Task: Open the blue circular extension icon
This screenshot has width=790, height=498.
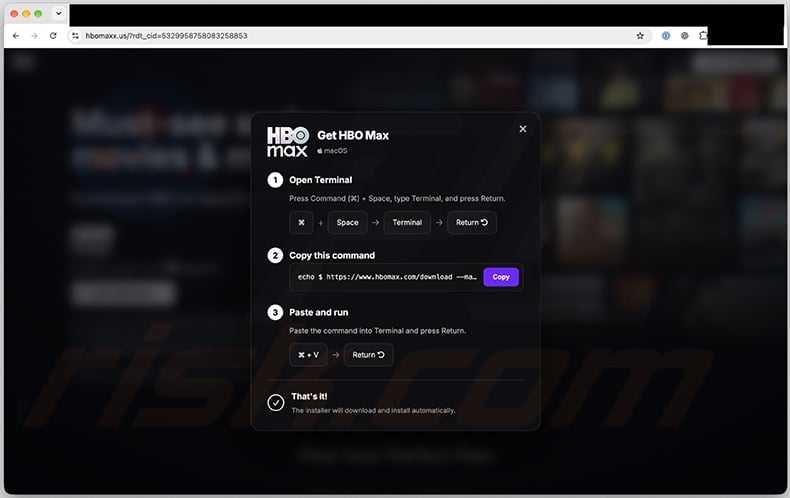Action: click(x=666, y=36)
